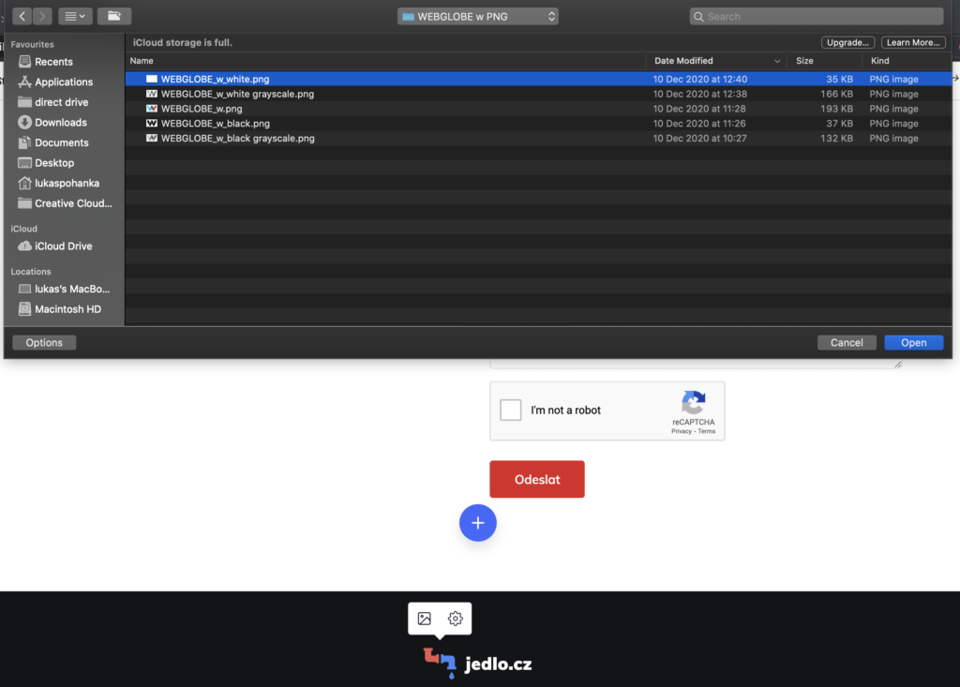Select WEBGLOBE_w_white grayscale.png file
The width and height of the screenshot is (960, 687).
coord(539,94)
